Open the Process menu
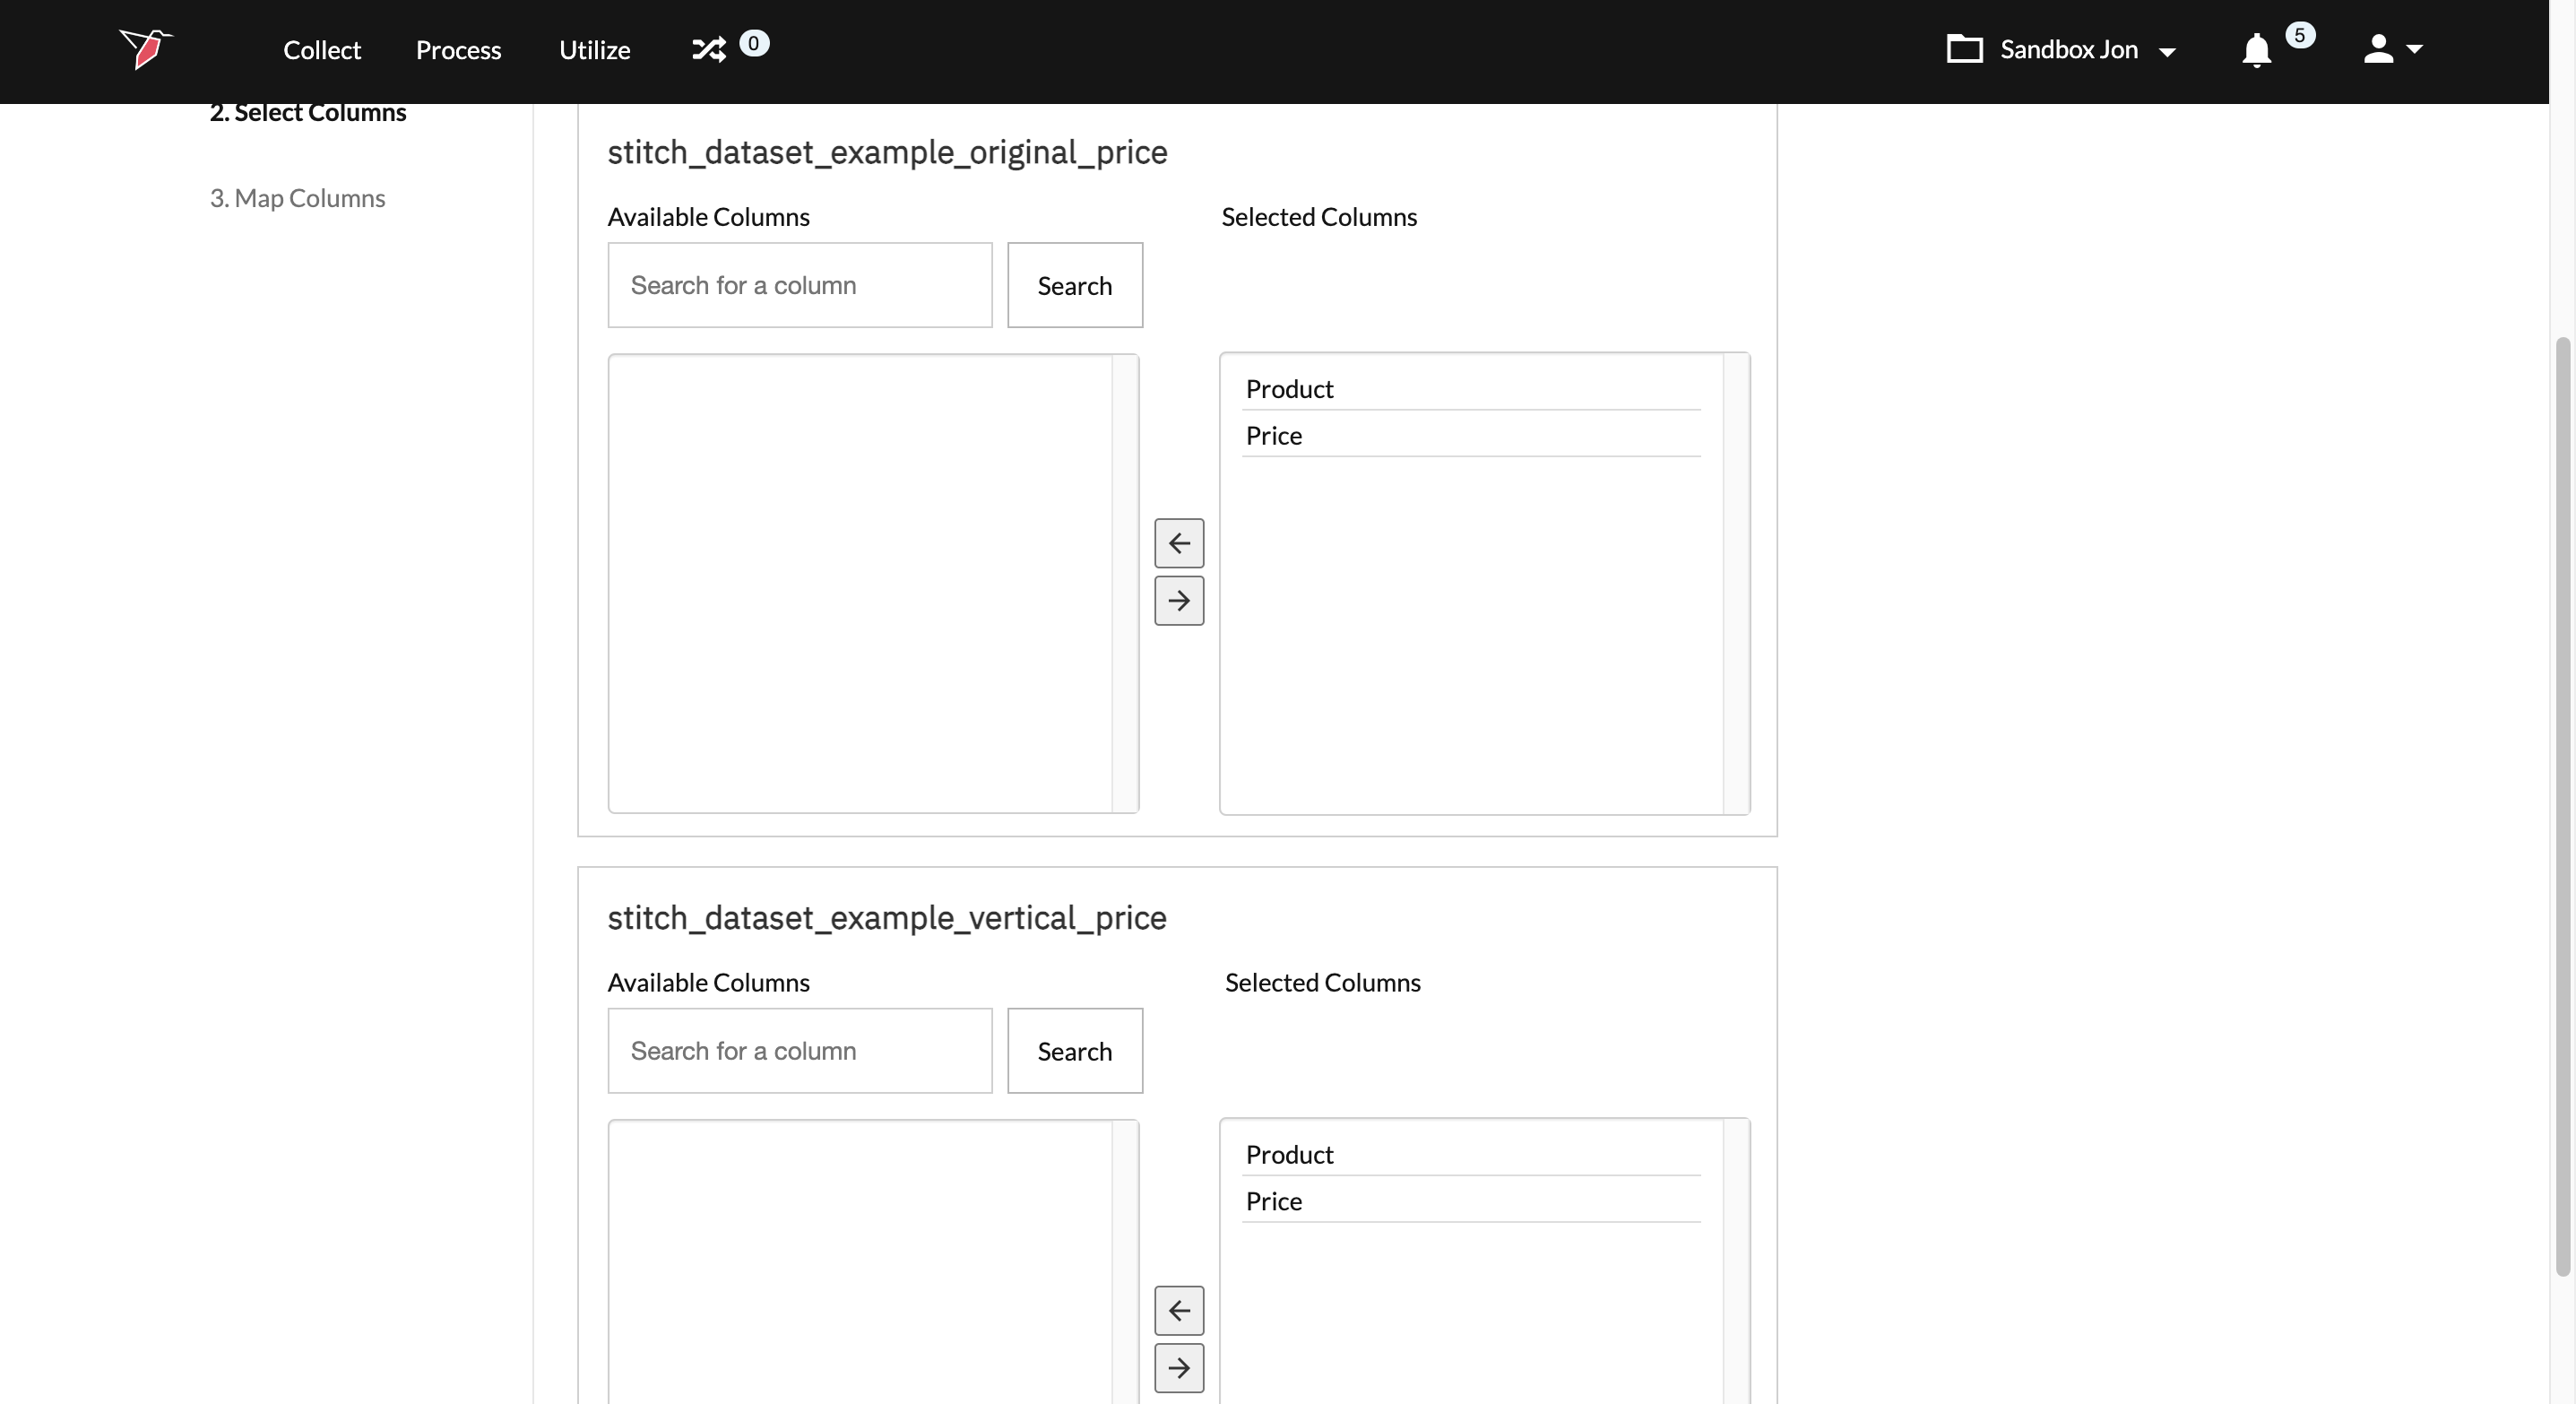 [x=458, y=50]
